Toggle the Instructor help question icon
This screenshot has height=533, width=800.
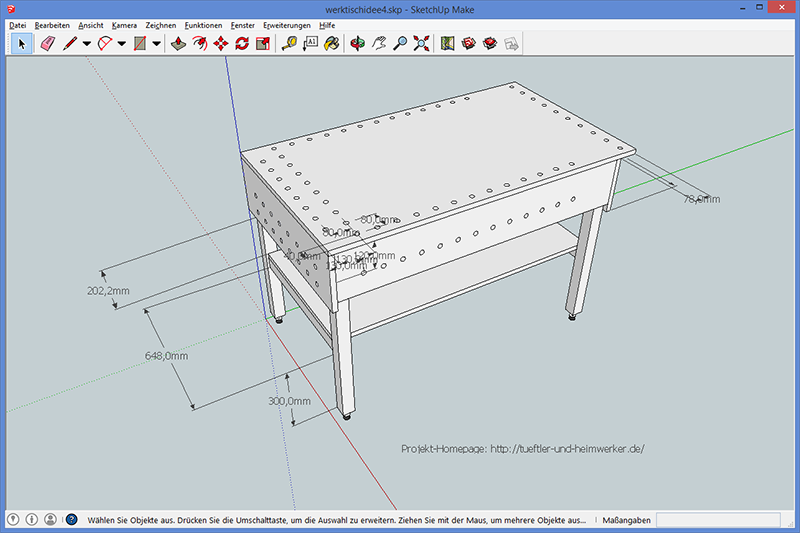coord(72,519)
